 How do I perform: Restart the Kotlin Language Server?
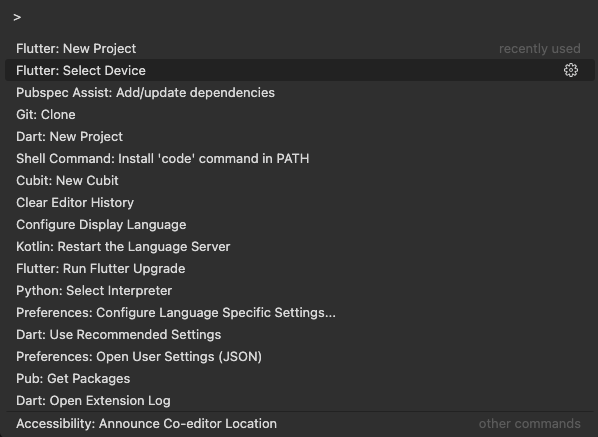click(300, 246)
